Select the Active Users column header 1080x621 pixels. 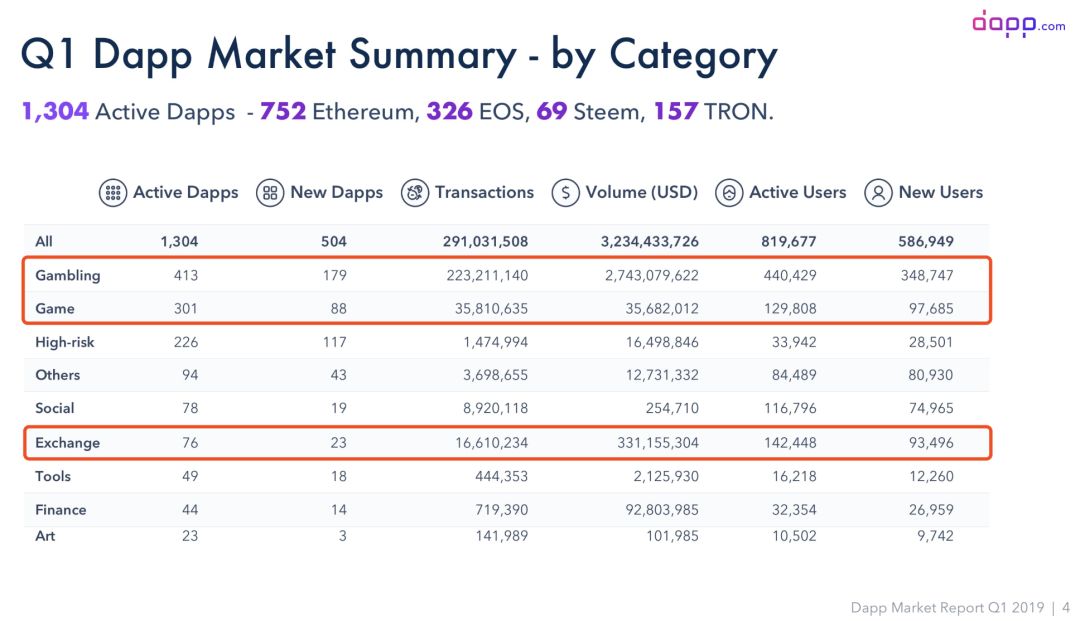[x=798, y=193]
